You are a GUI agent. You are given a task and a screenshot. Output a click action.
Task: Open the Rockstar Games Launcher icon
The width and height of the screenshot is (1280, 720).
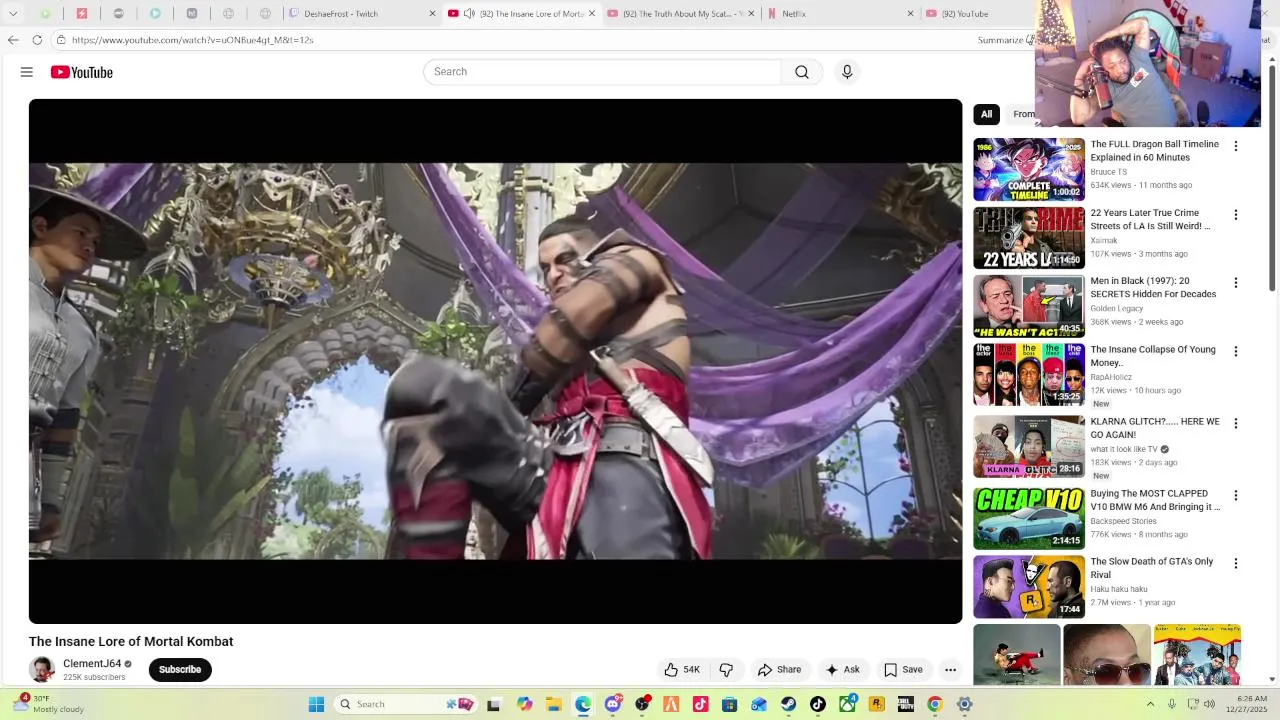pos(876,704)
